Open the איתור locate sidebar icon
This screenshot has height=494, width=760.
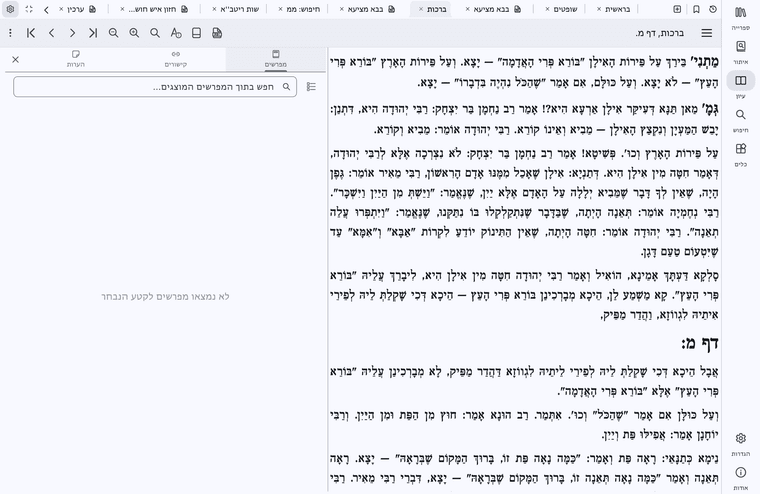(x=740, y=51)
